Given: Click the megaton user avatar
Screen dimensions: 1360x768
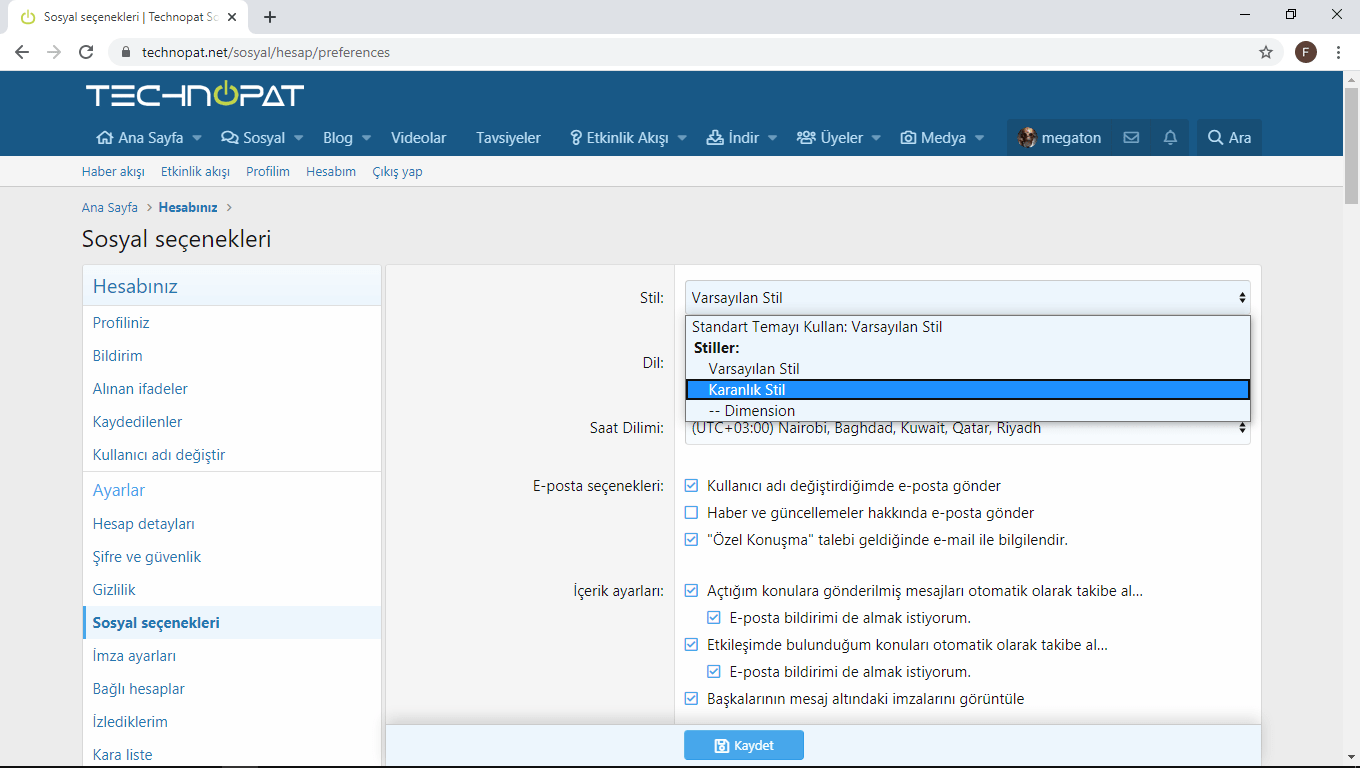Looking at the screenshot, I should (x=1027, y=138).
